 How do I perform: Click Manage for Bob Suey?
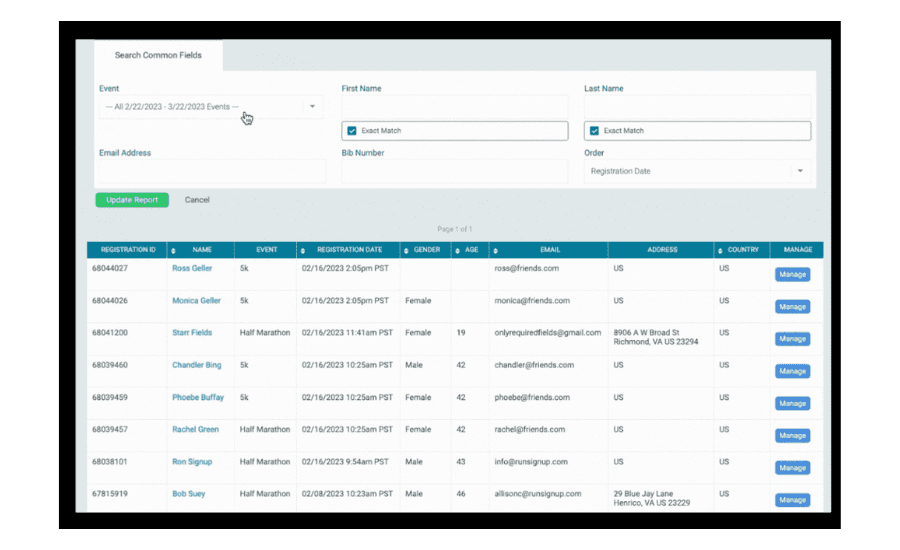[x=793, y=500]
